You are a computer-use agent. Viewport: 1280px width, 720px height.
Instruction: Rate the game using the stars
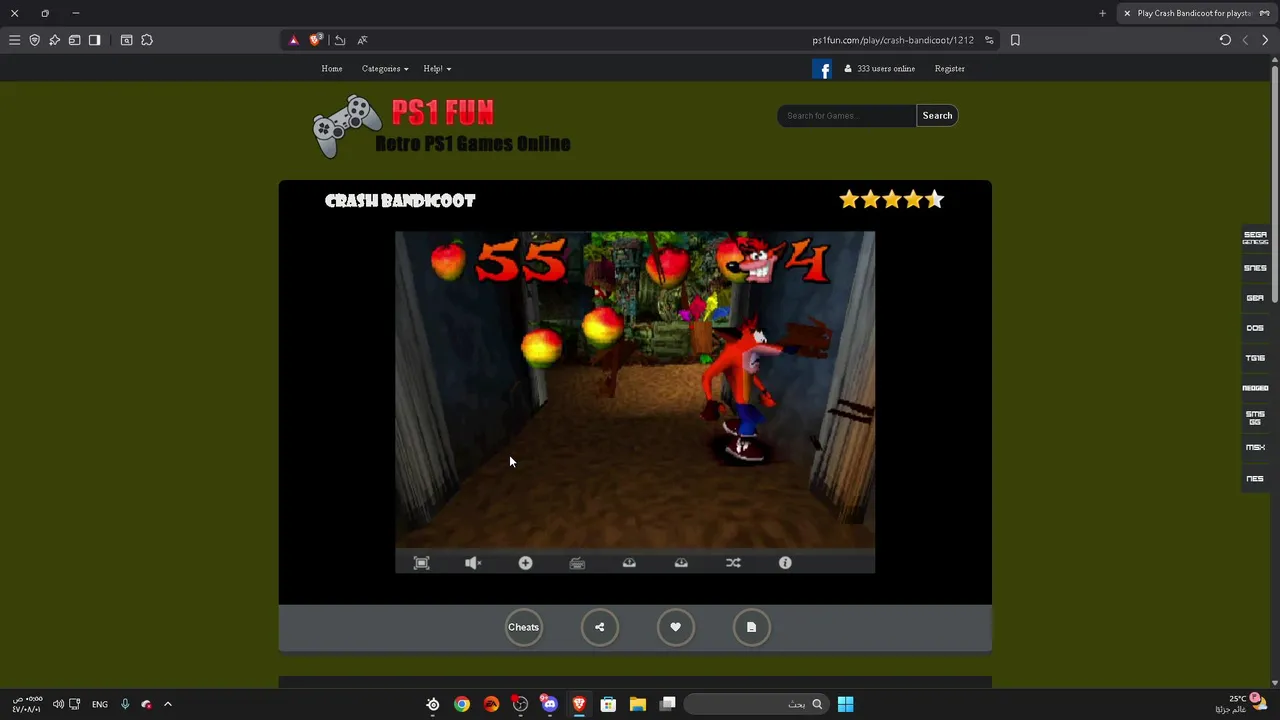point(892,200)
